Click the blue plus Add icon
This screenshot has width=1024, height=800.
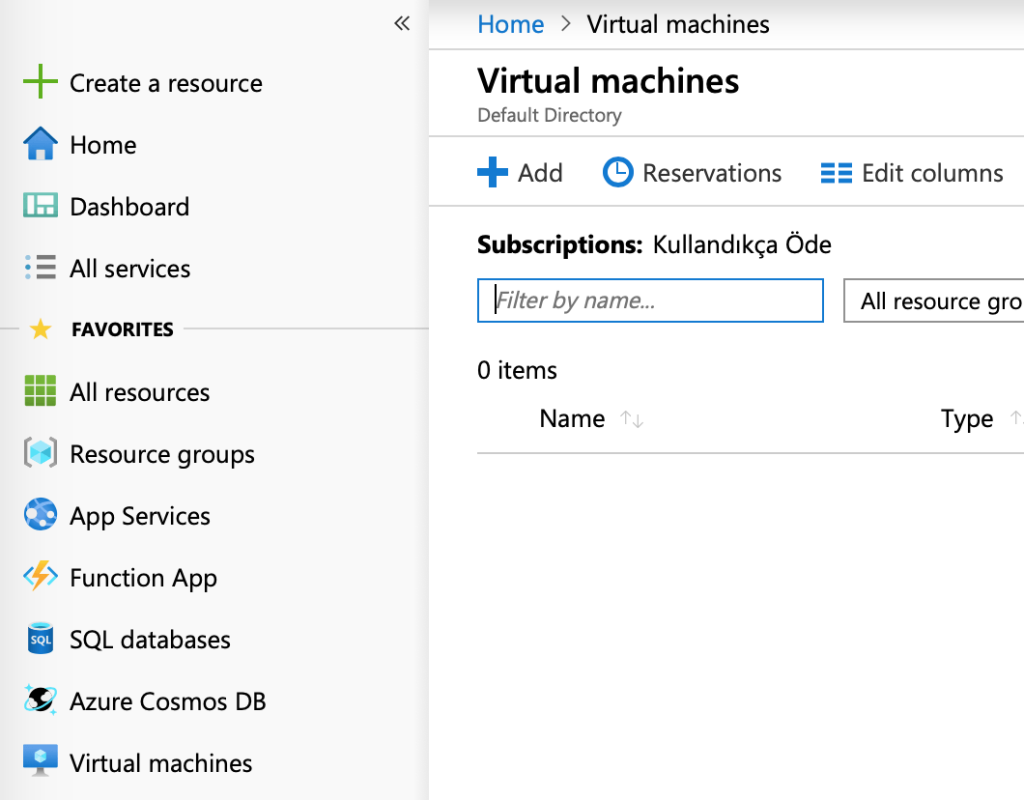click(x=492, y=172)
